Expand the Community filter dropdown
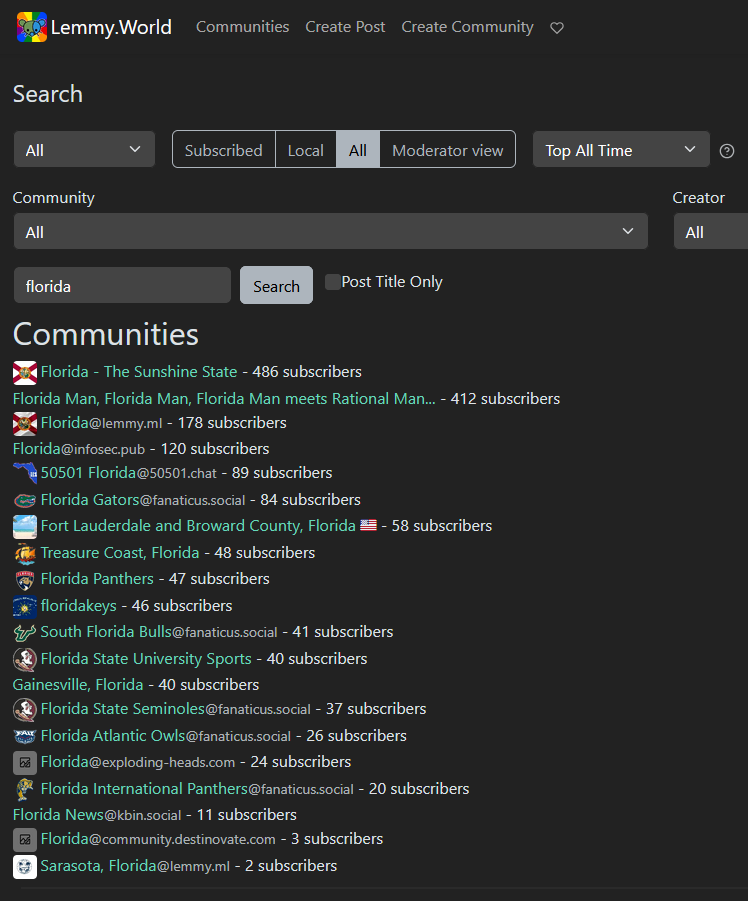Viewport: 748px width, 901px height. (x=330, y=232)
